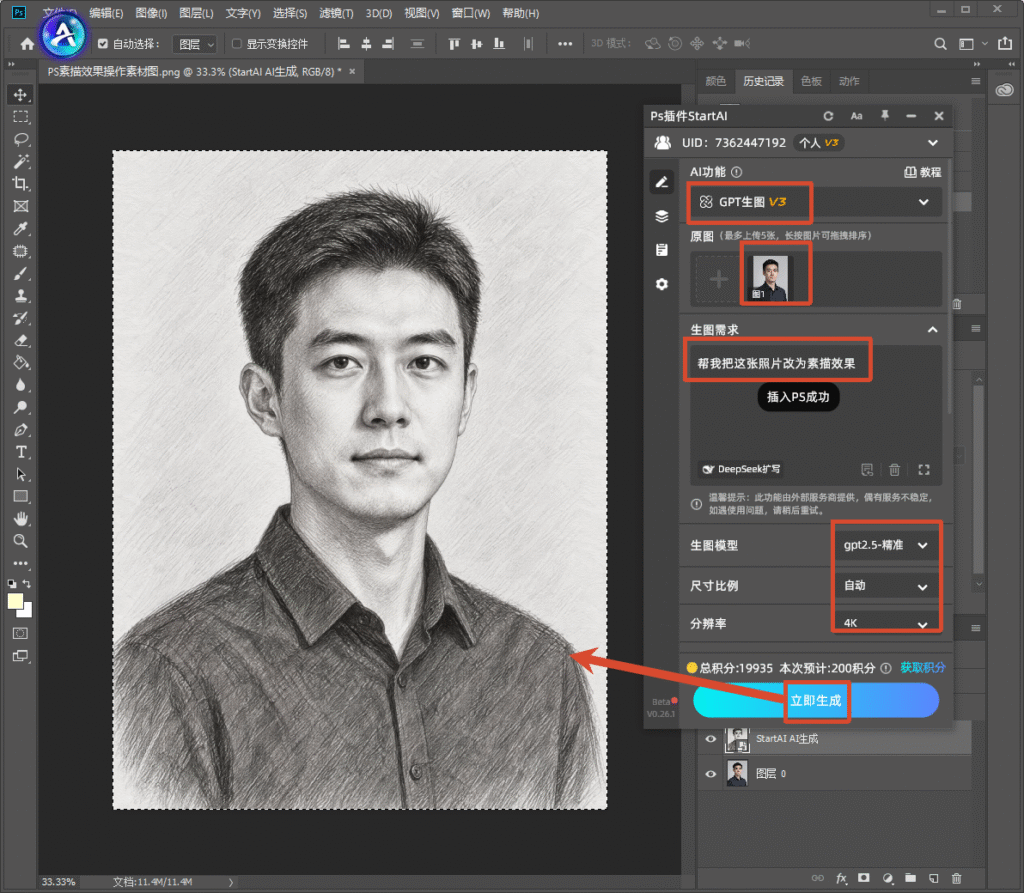Clear the prompt with trash icon
The width and height of the screenshot is (1024, 893).
tap(895, 469)
